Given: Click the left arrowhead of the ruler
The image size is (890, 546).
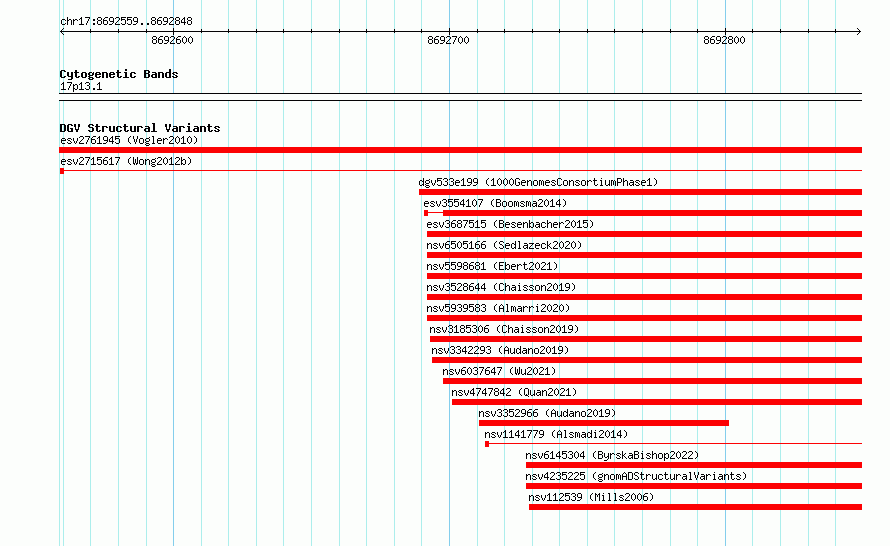Looking at the screenshot, I should tap(62, 31).
